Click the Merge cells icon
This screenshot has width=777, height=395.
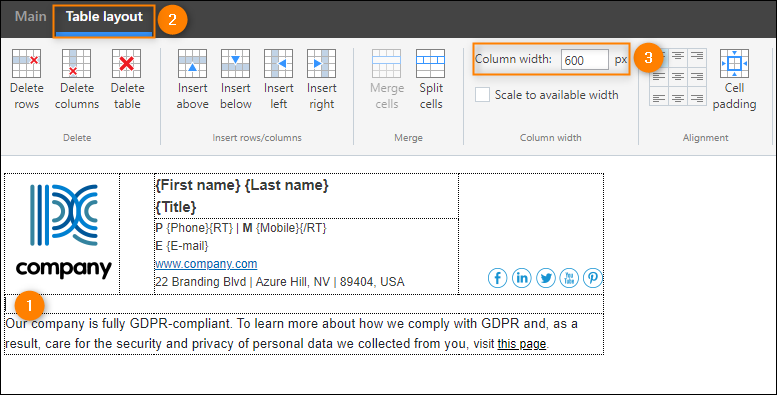(387, 63)
